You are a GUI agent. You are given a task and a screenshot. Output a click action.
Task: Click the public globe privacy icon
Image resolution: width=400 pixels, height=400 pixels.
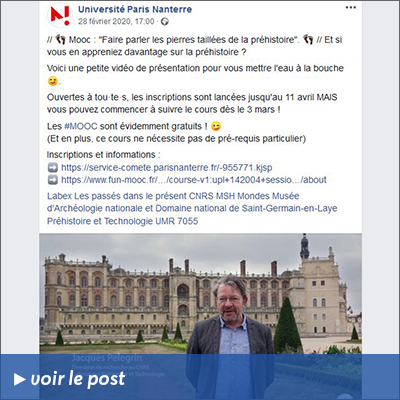165,22
